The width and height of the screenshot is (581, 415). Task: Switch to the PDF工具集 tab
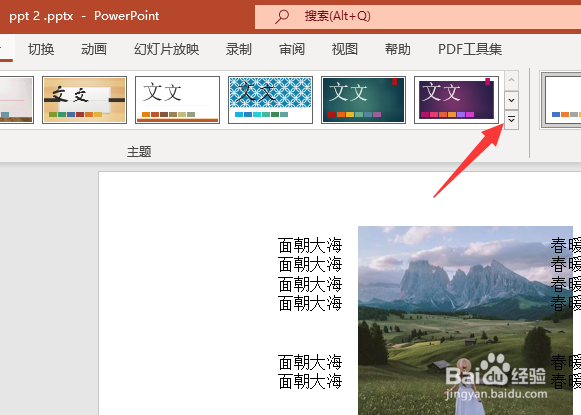click(470, 49)
